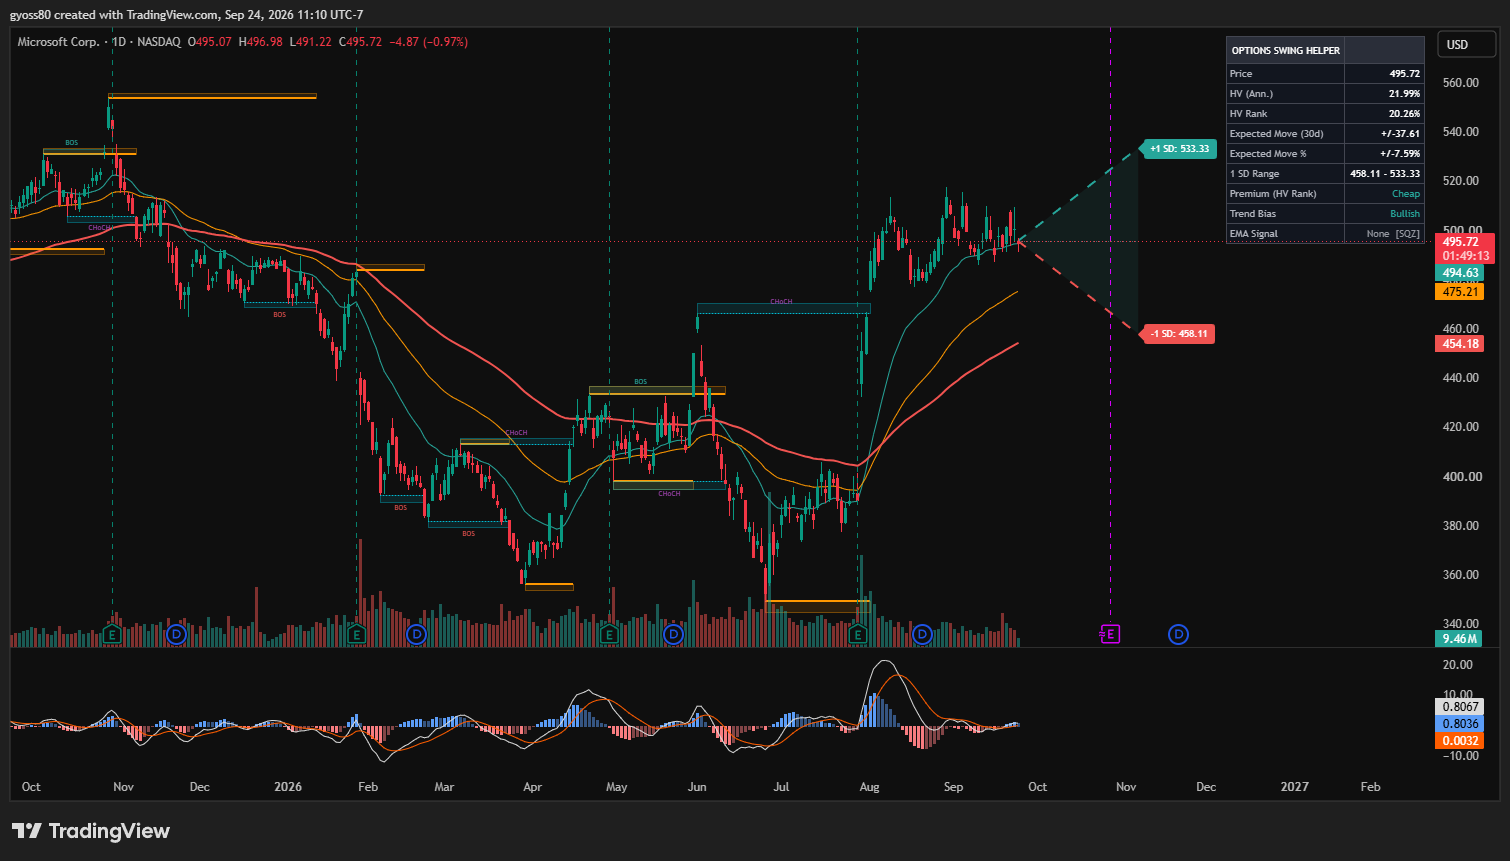
Task: Select the earnings E marker just before May
Action: (x=609, y=634)
